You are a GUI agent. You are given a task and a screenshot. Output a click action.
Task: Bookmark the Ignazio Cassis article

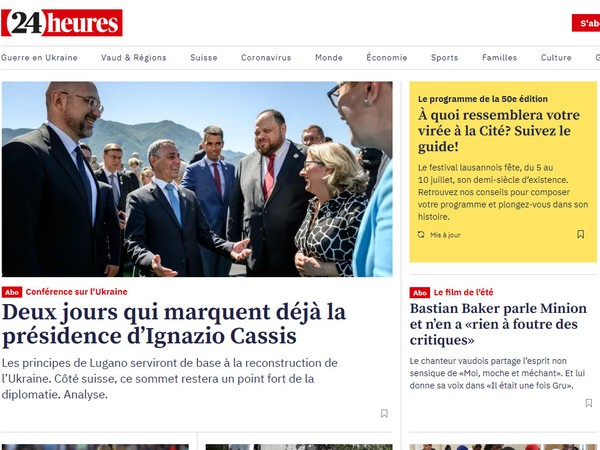[x=384, y=413]
